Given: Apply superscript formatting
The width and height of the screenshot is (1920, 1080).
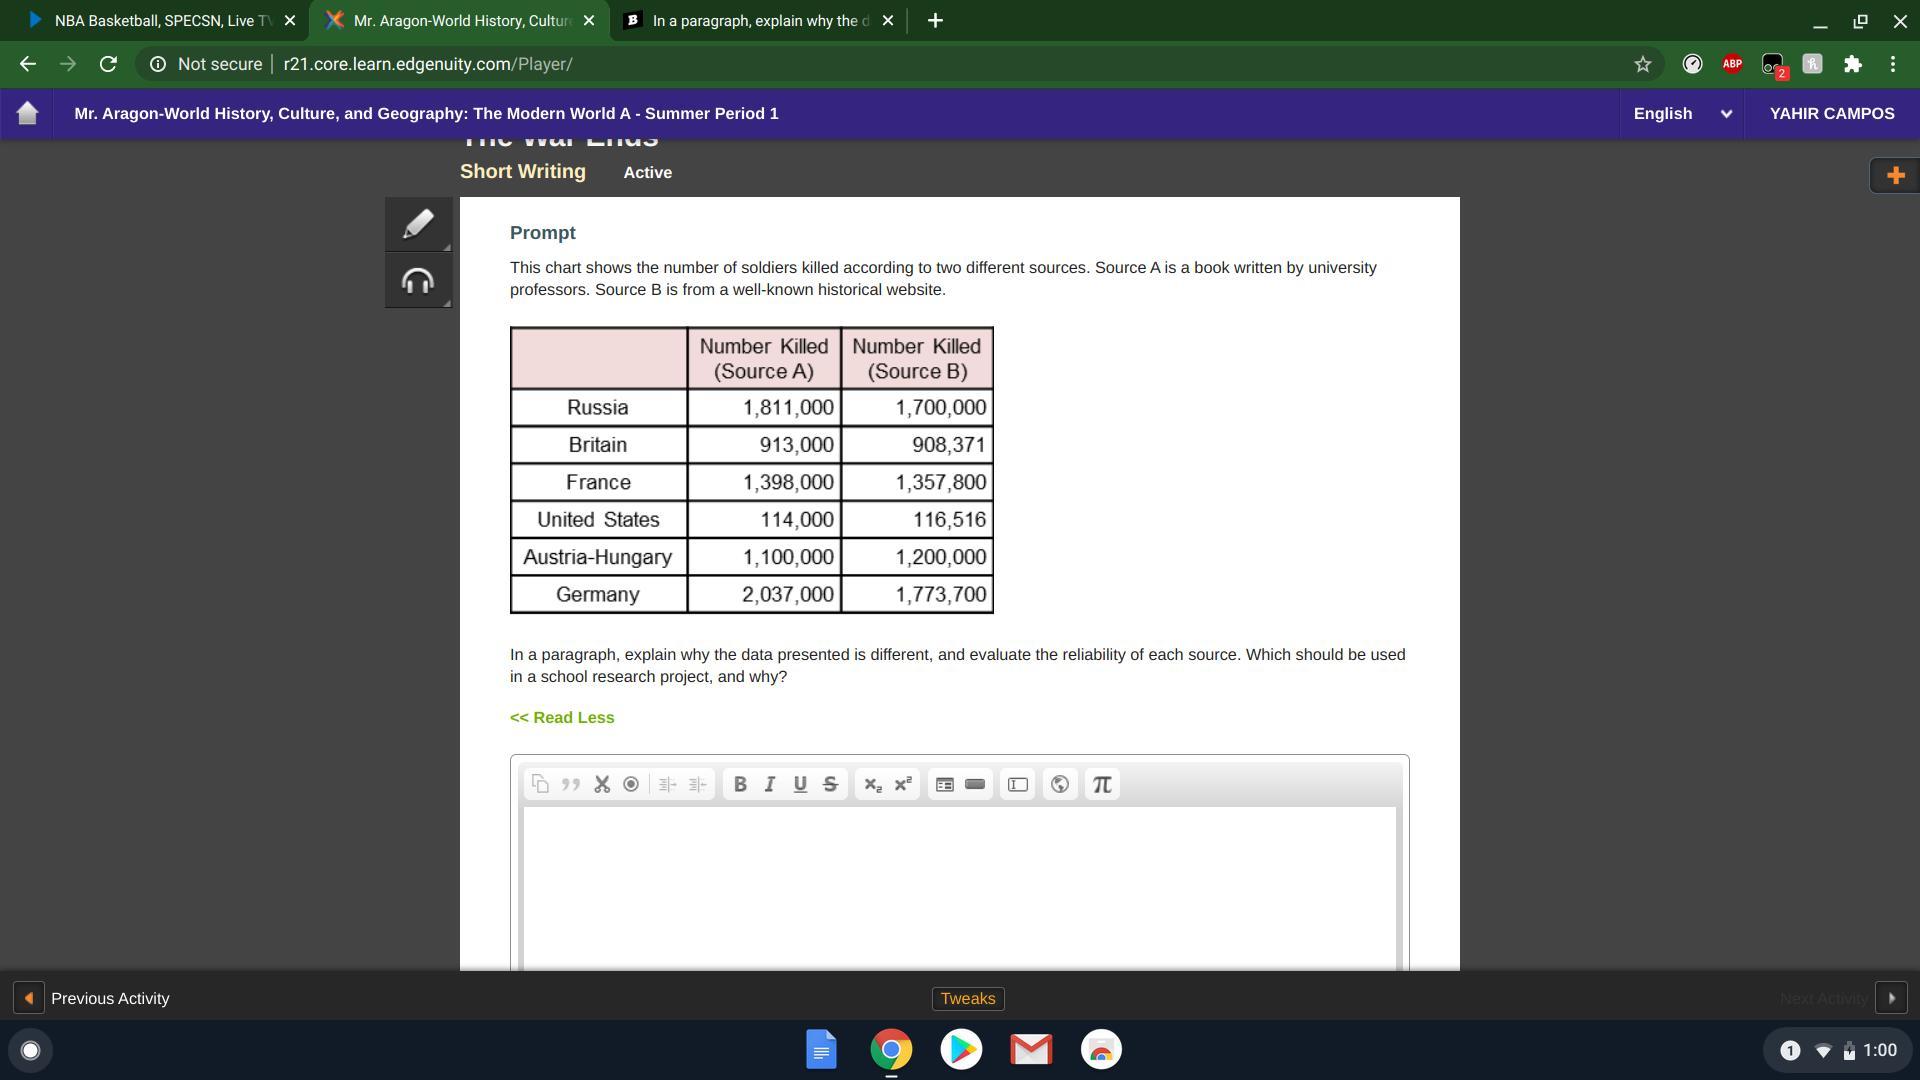Looking at the screenshot, I should point(903,785).
